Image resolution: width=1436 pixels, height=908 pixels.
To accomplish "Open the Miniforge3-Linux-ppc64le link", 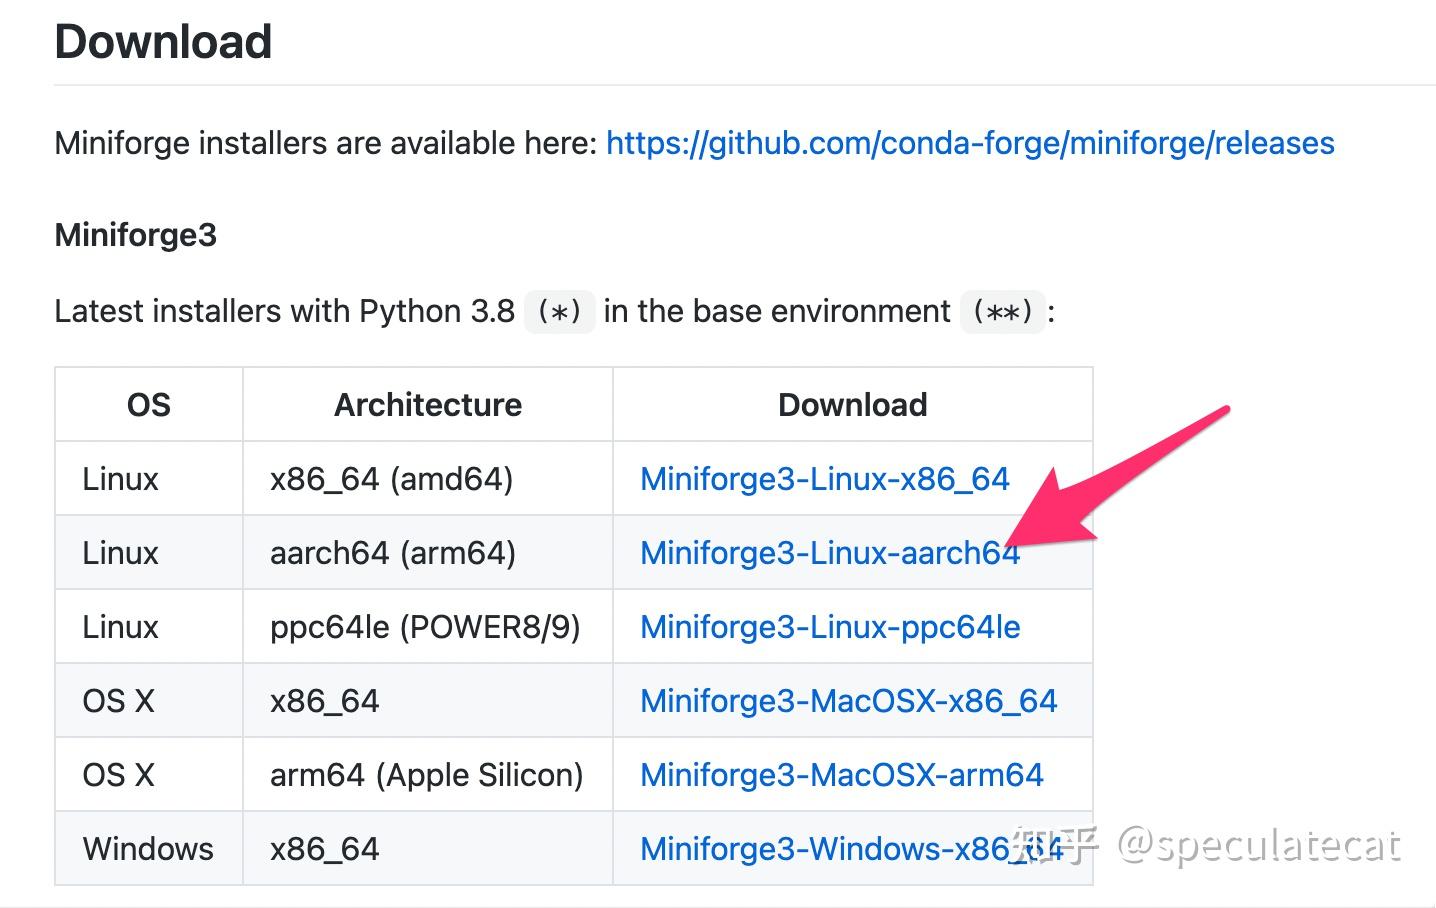I will (x=829, y=627).
